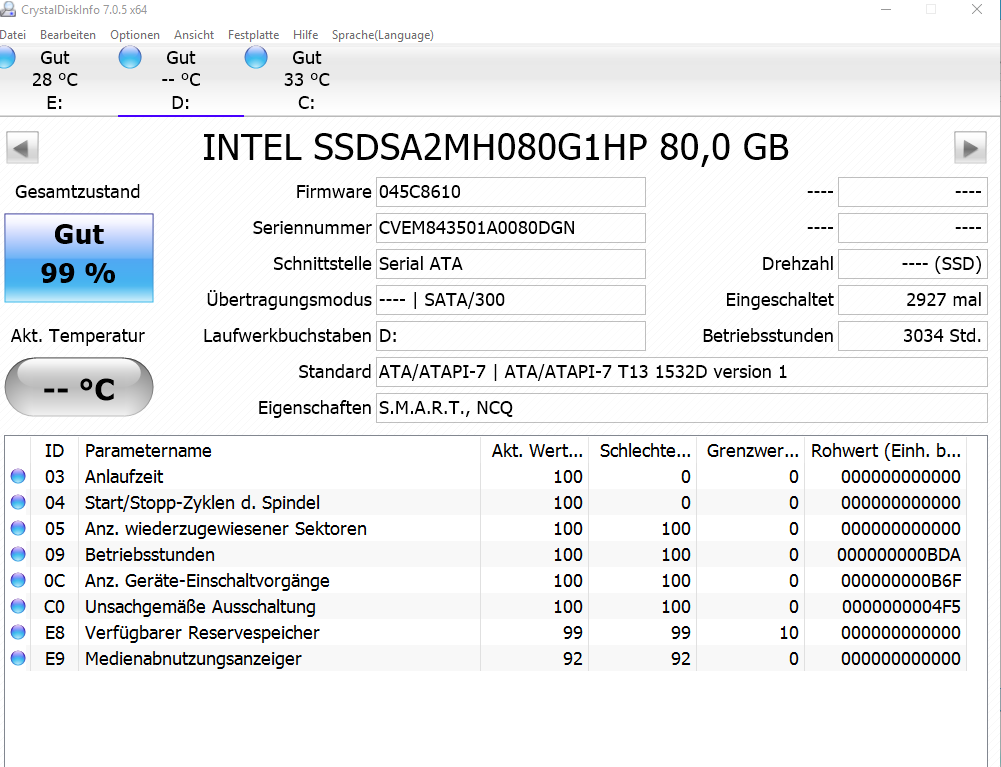Open the Optionen menu
Image resolution: width=1001 pixels, height=767 pixels.
point(135,35)
